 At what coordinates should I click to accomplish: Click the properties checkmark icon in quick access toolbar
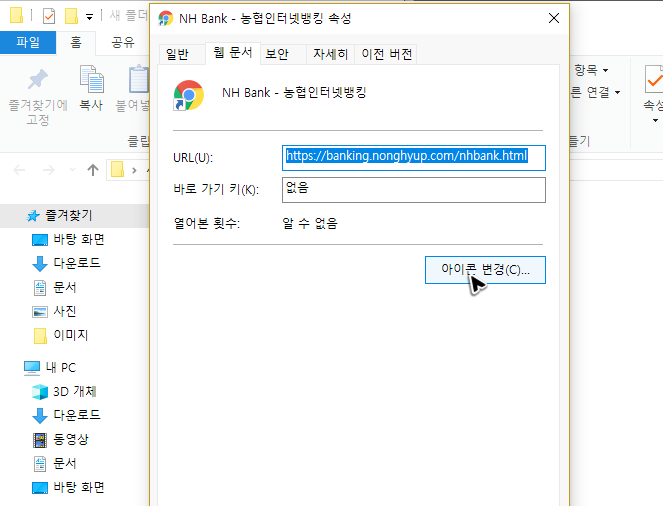(x=49, y=16)
